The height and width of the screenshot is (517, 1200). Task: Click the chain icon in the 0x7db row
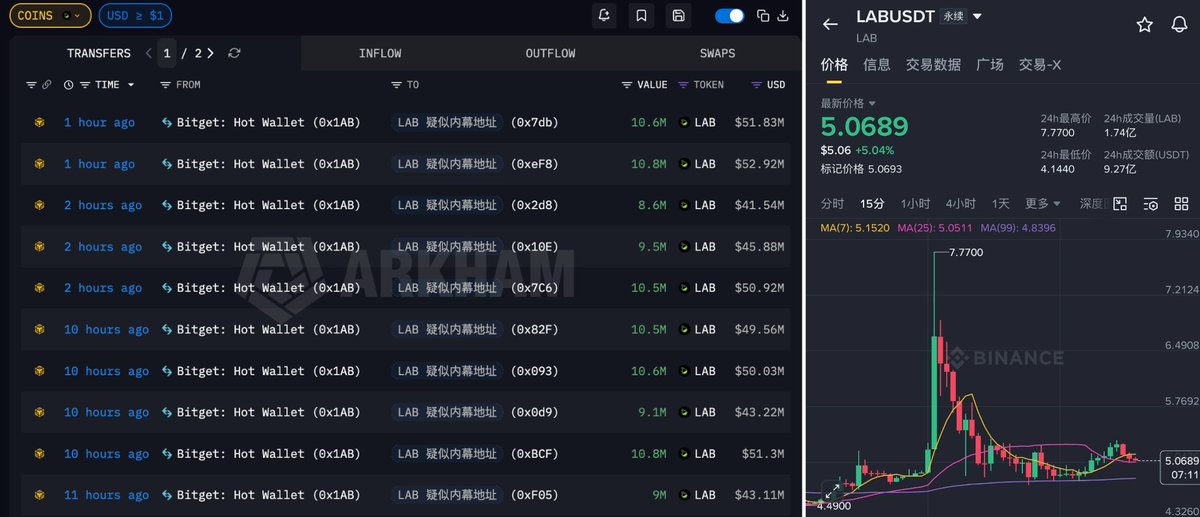tap(40, 122)
